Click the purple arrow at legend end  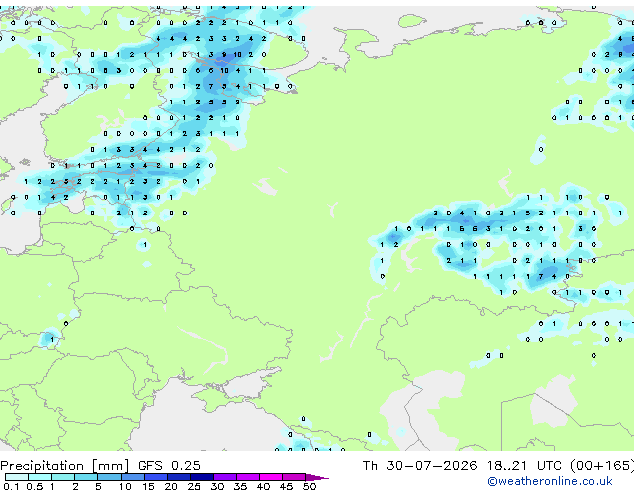coord(317,477)
